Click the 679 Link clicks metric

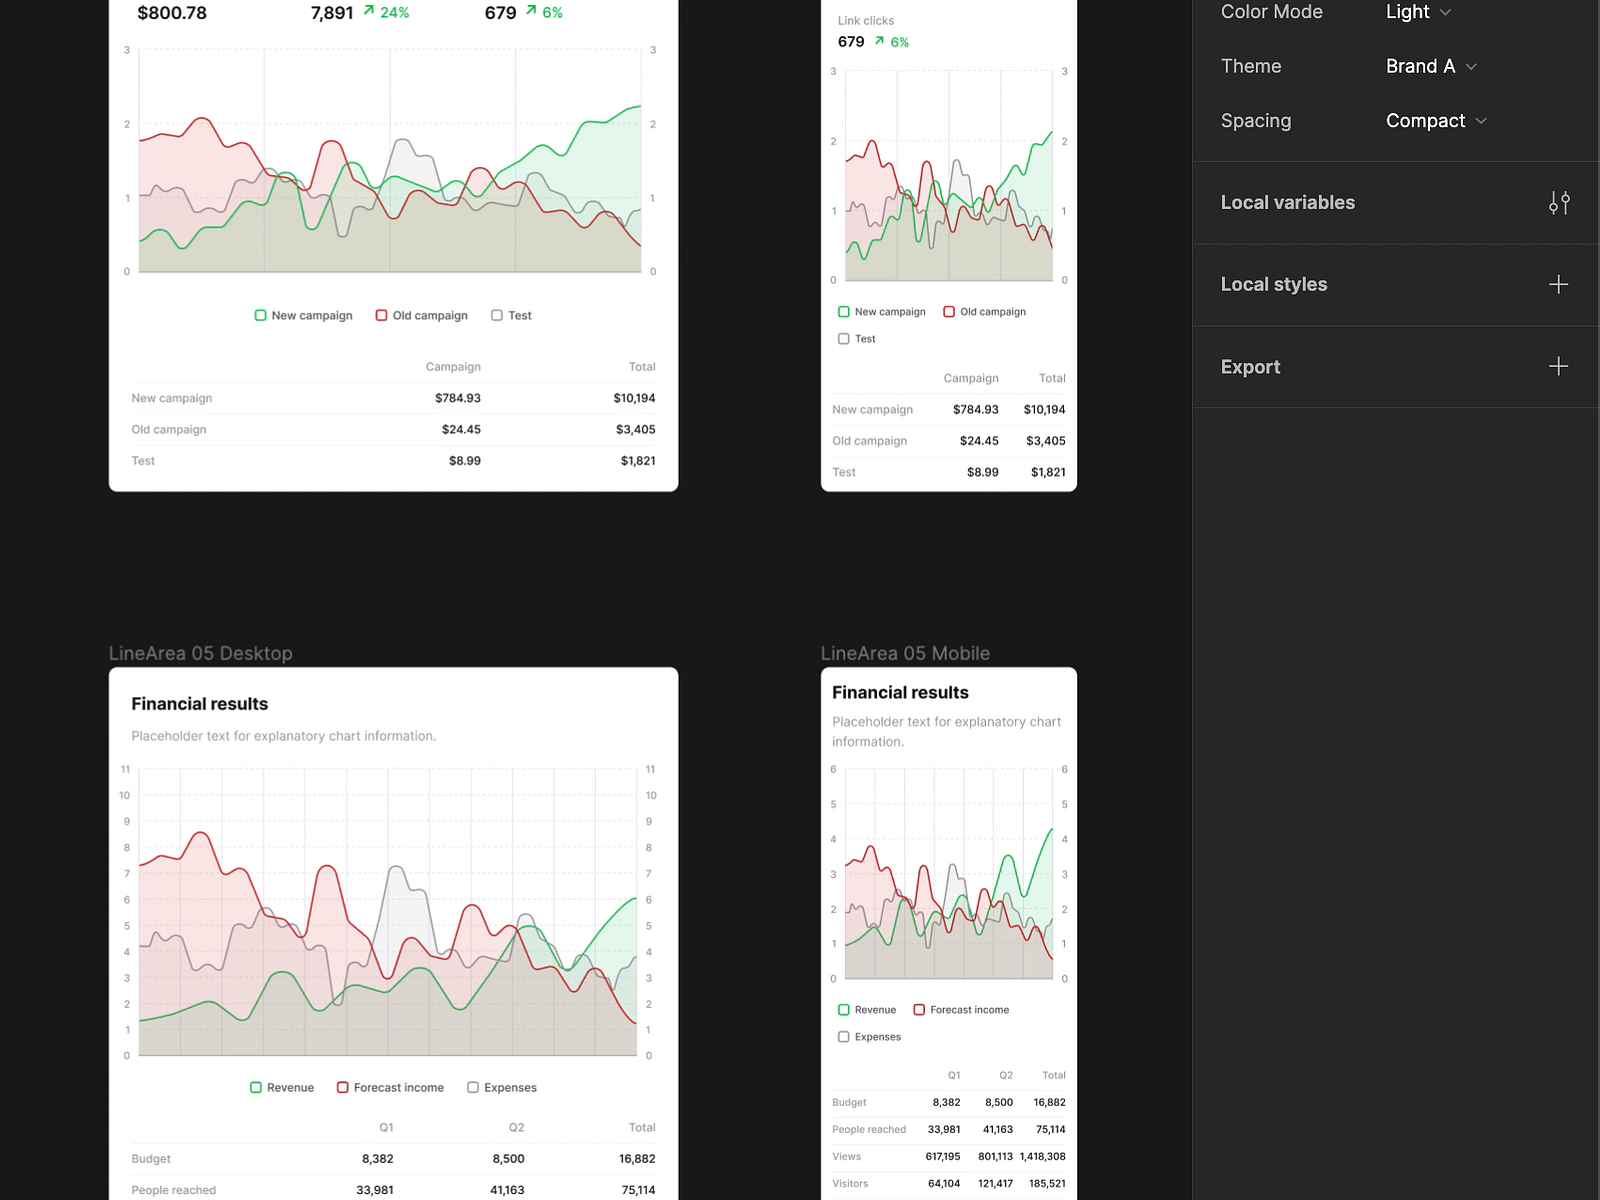852,42
